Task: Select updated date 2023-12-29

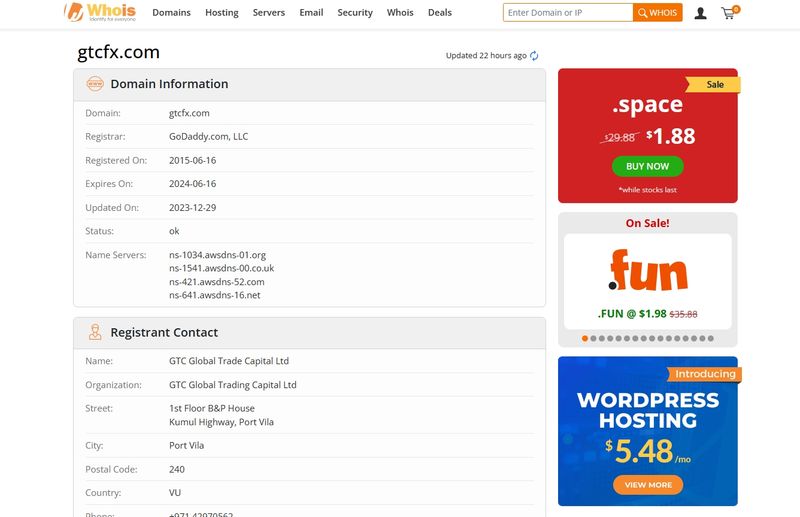Action: point(192,208)
